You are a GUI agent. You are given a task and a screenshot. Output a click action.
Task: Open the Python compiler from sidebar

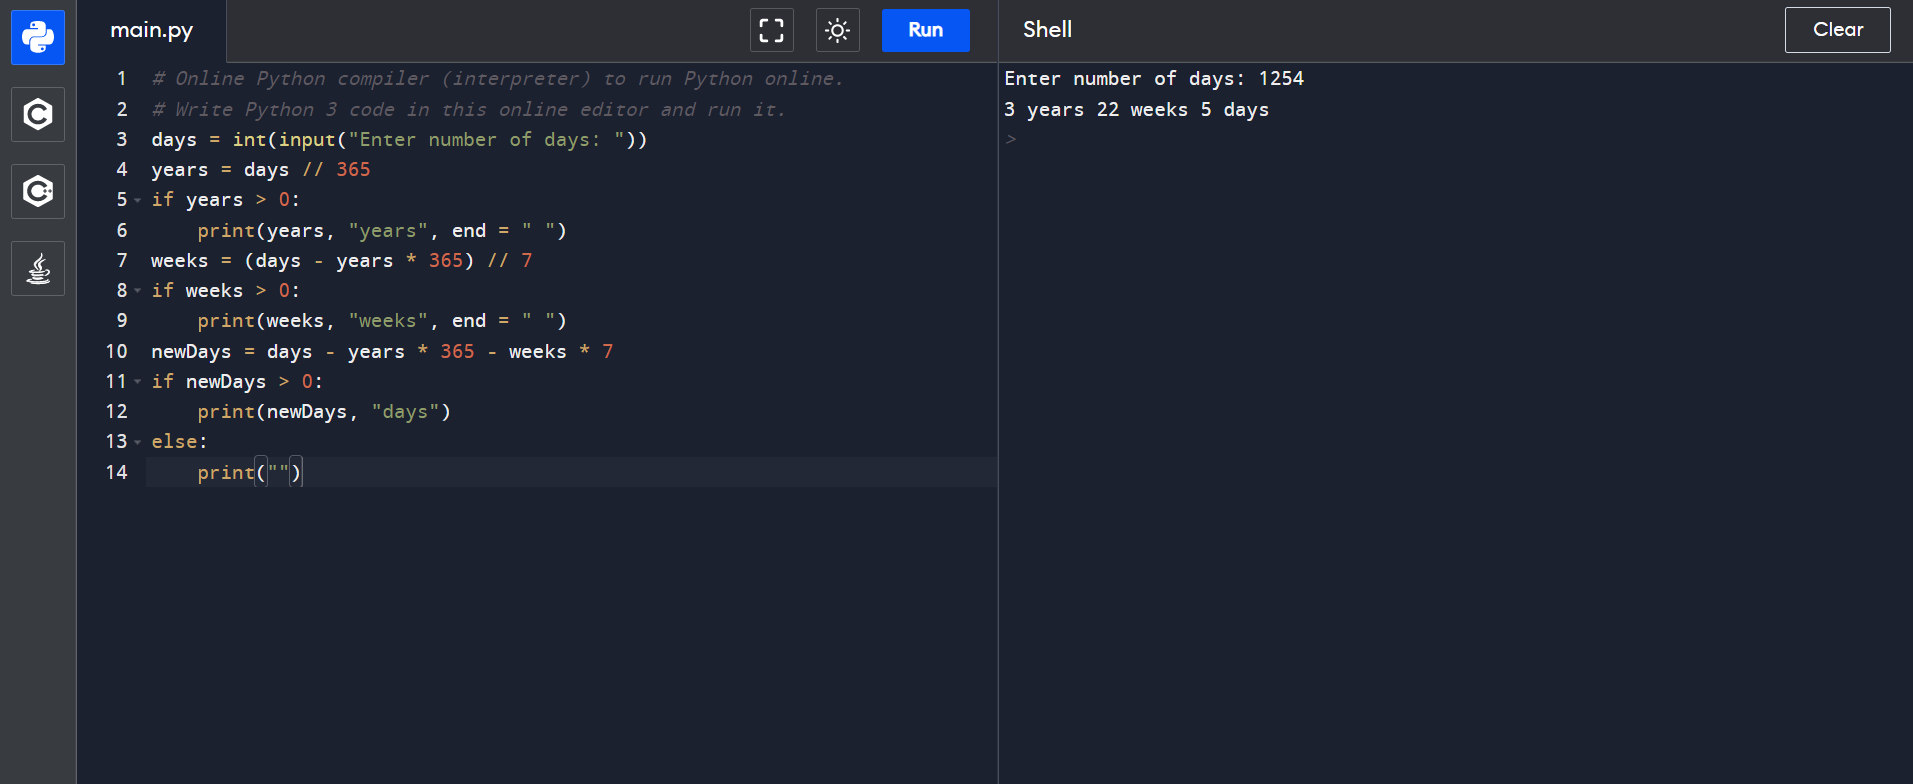[x=38, y=38]
